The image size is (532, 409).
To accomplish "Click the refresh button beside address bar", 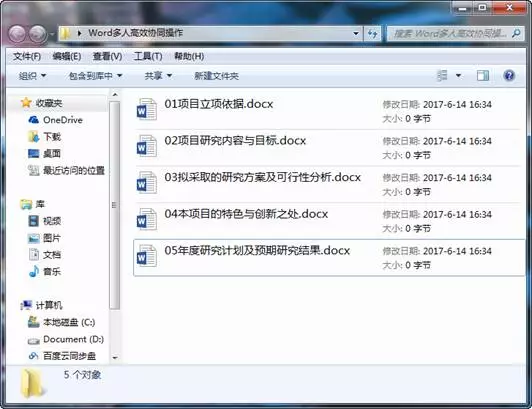I will [373, 33].
